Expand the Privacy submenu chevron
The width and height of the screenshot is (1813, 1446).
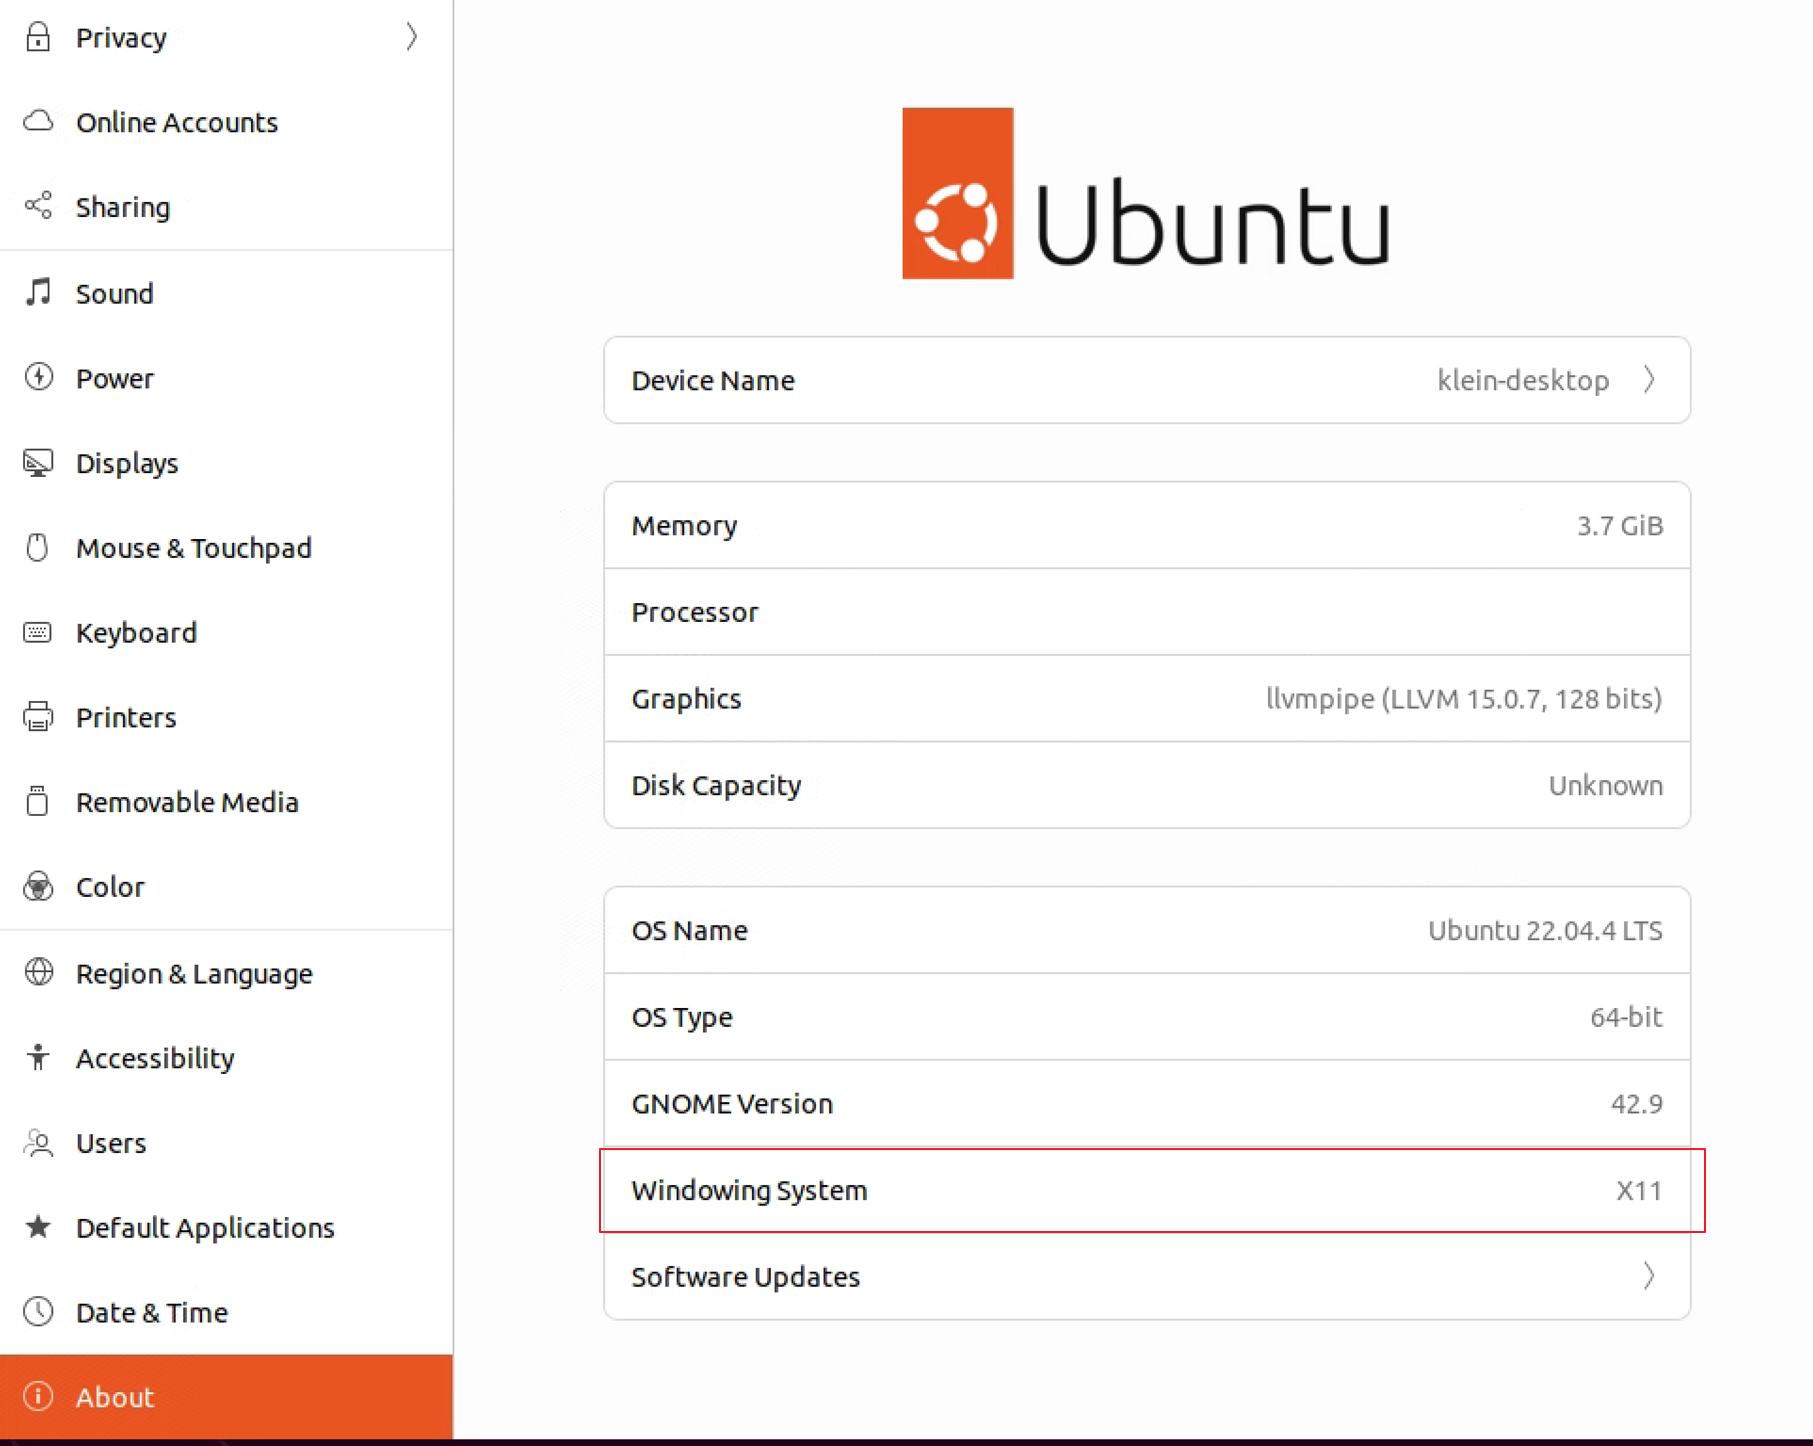point(411,37)
